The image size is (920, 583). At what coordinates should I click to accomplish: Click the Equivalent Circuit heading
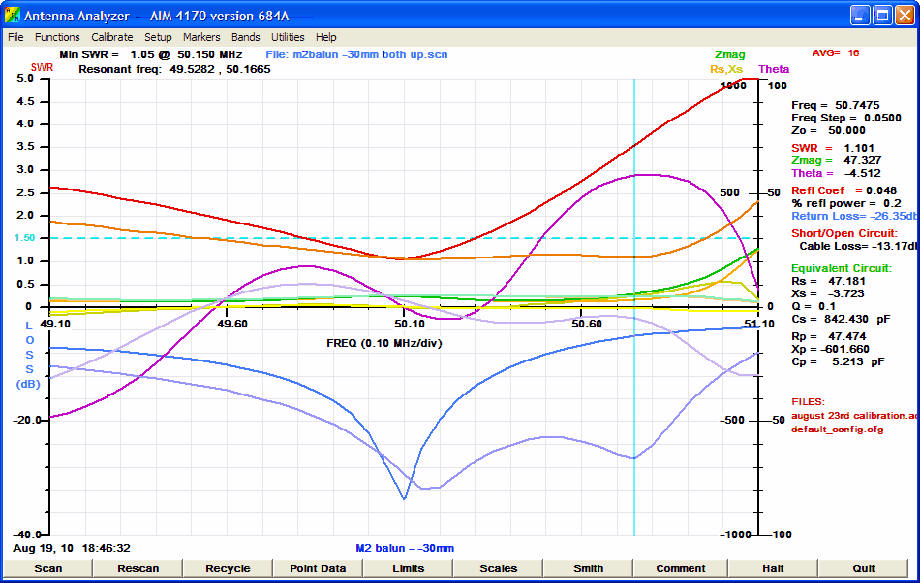[x=841, y=268]
